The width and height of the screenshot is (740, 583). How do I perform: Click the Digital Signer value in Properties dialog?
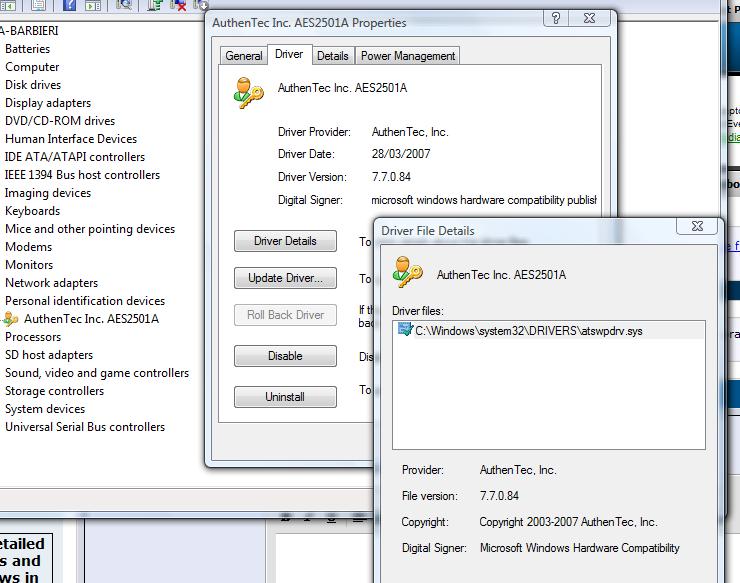point(484,200)
